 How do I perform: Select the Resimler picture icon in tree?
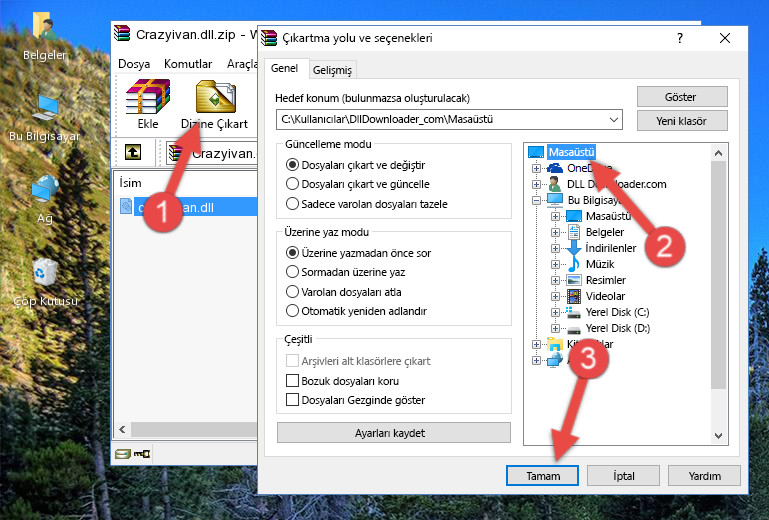(573, 280)
